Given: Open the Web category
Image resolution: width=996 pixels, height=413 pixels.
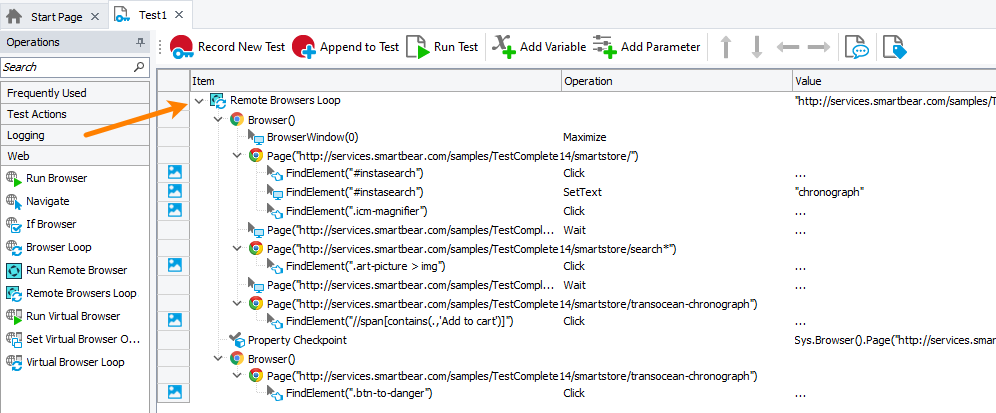Looking at the screenshot, I should pyautogui.click(x=76, y=156).
